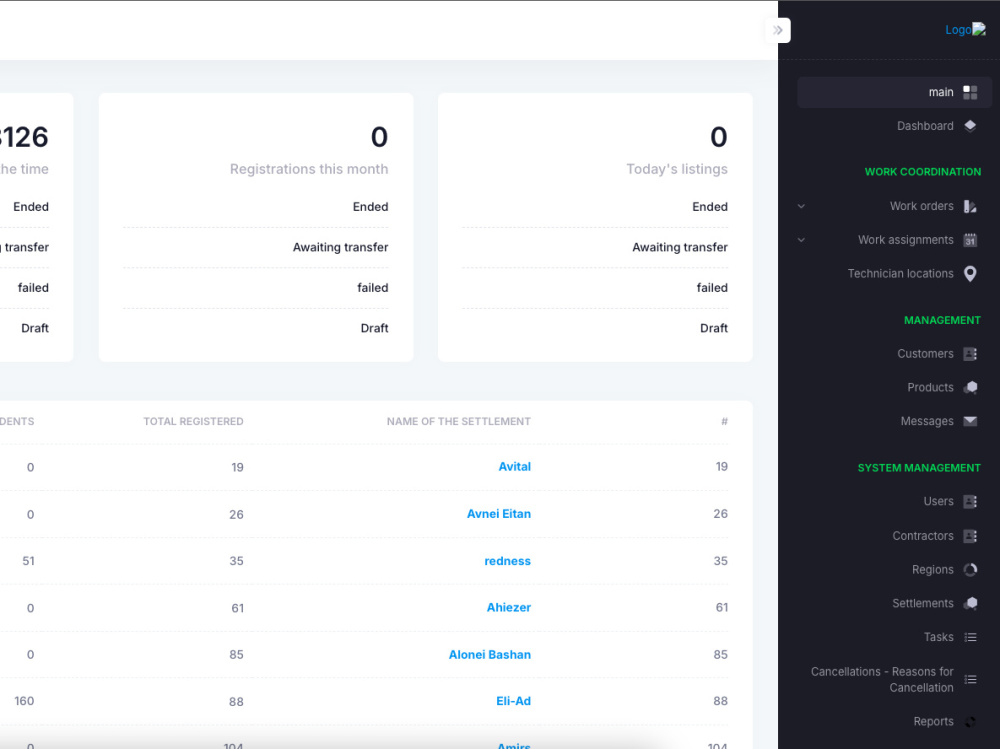Click the SYSTEM MANAGEMENT section heading
Viewport: 1000px width, 749px height.
[919, 468]
